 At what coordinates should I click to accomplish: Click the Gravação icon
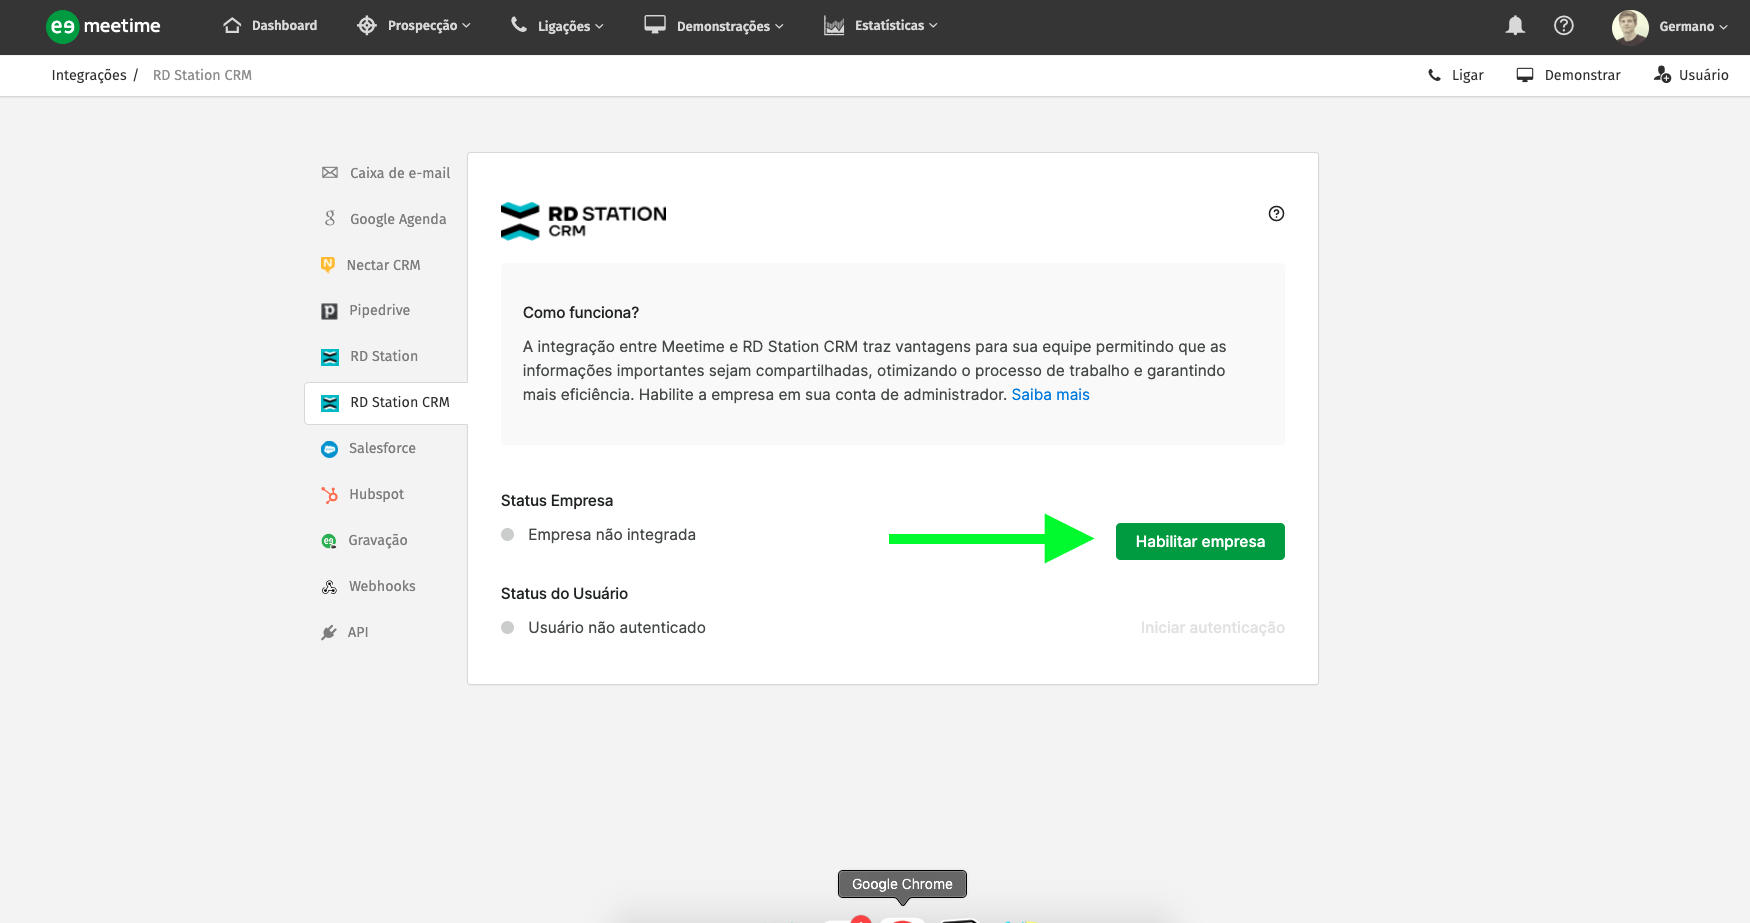(x=329, y=541)
